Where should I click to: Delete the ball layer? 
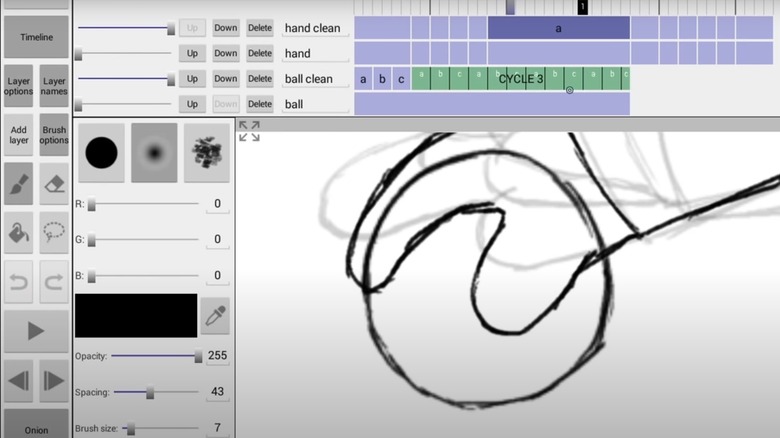coord(260,104)
